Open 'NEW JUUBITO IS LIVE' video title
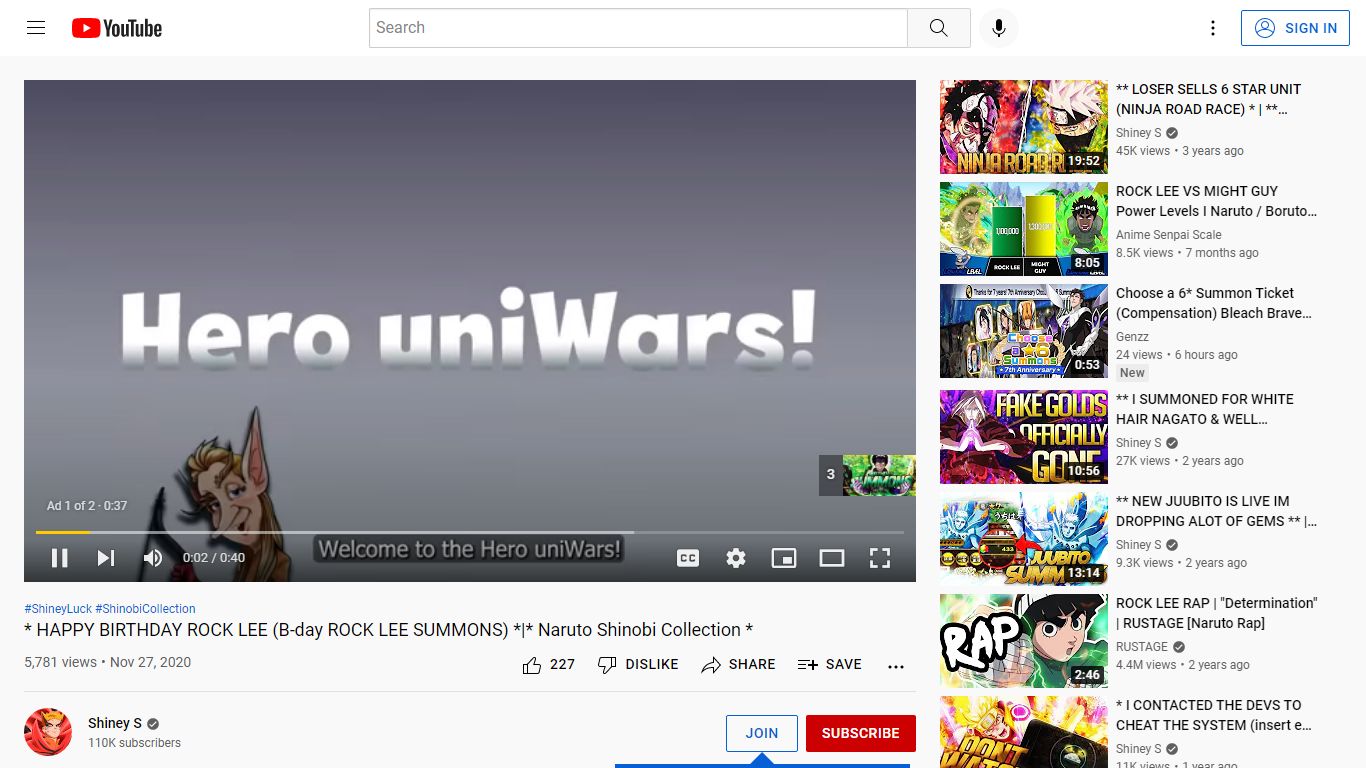Viewport: 1366px width, 768px height. pyautogui.click(x=1216, y=511)
